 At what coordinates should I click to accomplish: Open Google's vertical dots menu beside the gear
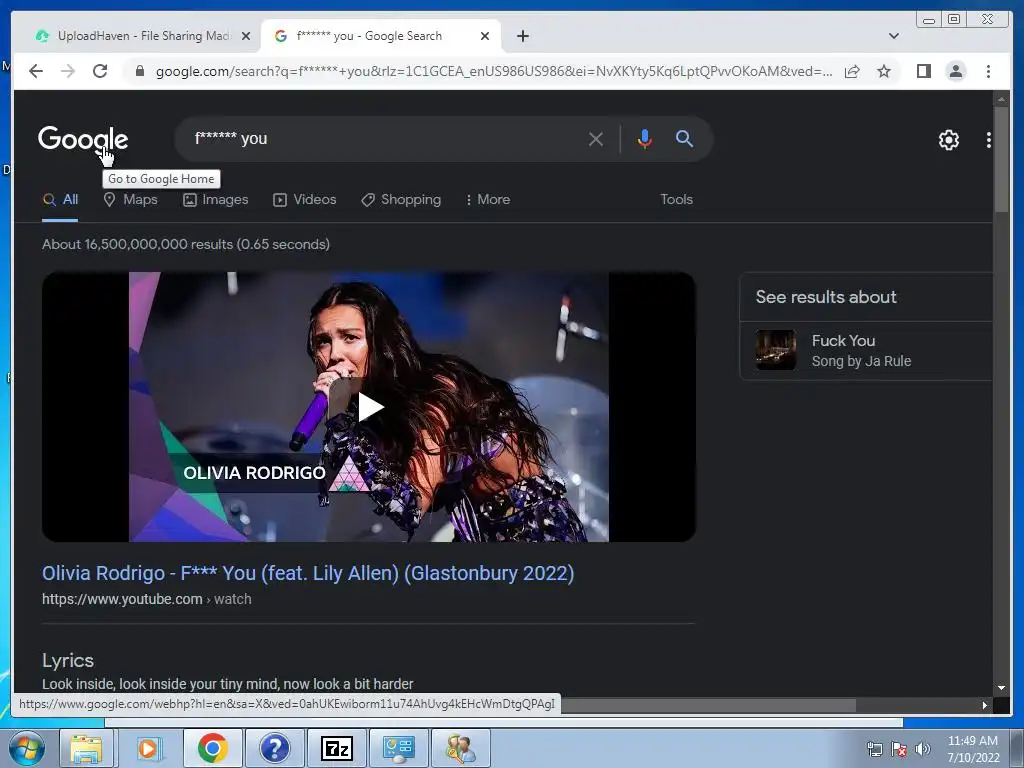[988, 140]
